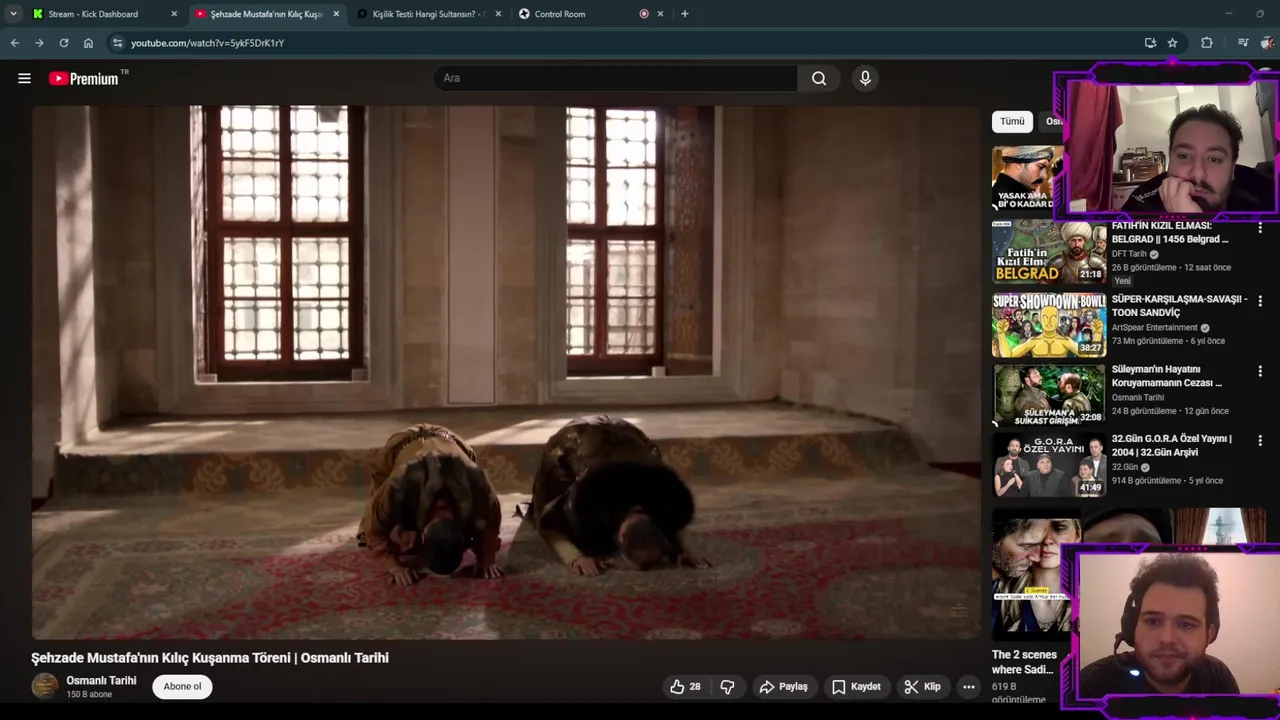Click the search magnifier button

tap(819, 78)
